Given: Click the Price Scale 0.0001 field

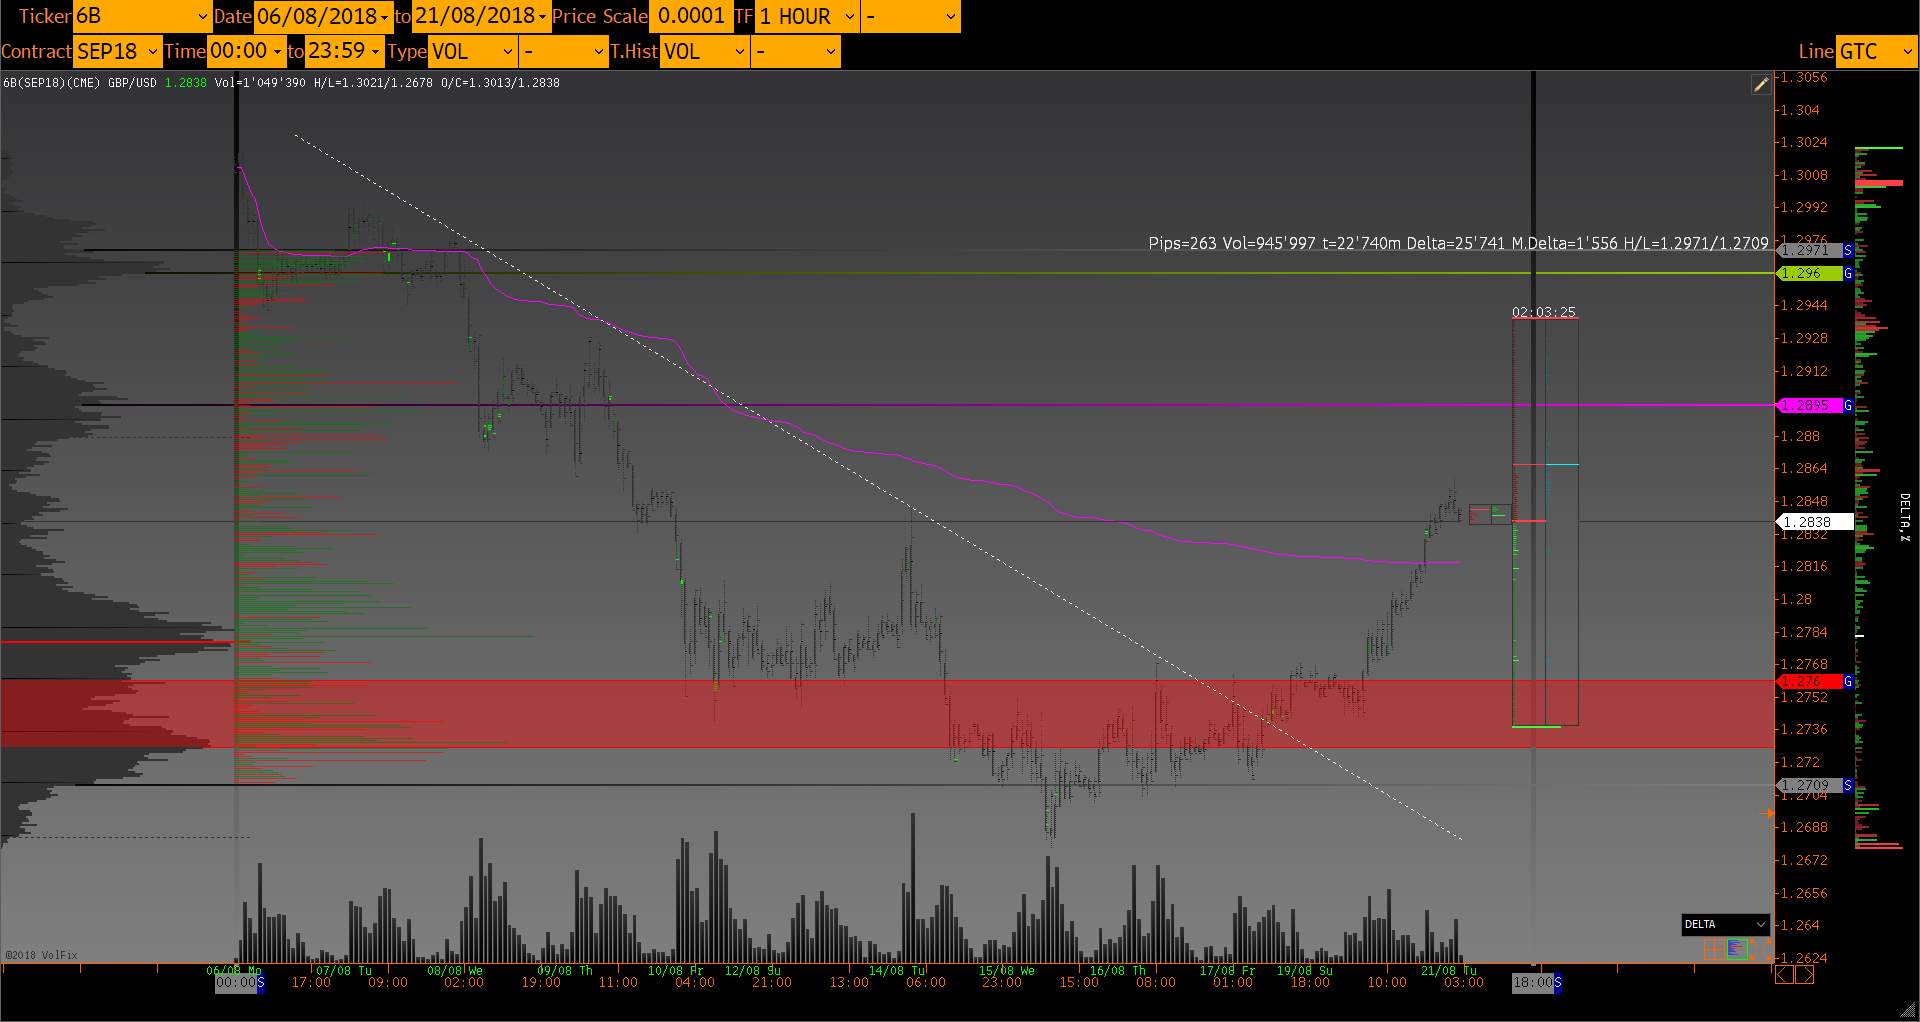Looking at the screenshot, I should [691, 16].
